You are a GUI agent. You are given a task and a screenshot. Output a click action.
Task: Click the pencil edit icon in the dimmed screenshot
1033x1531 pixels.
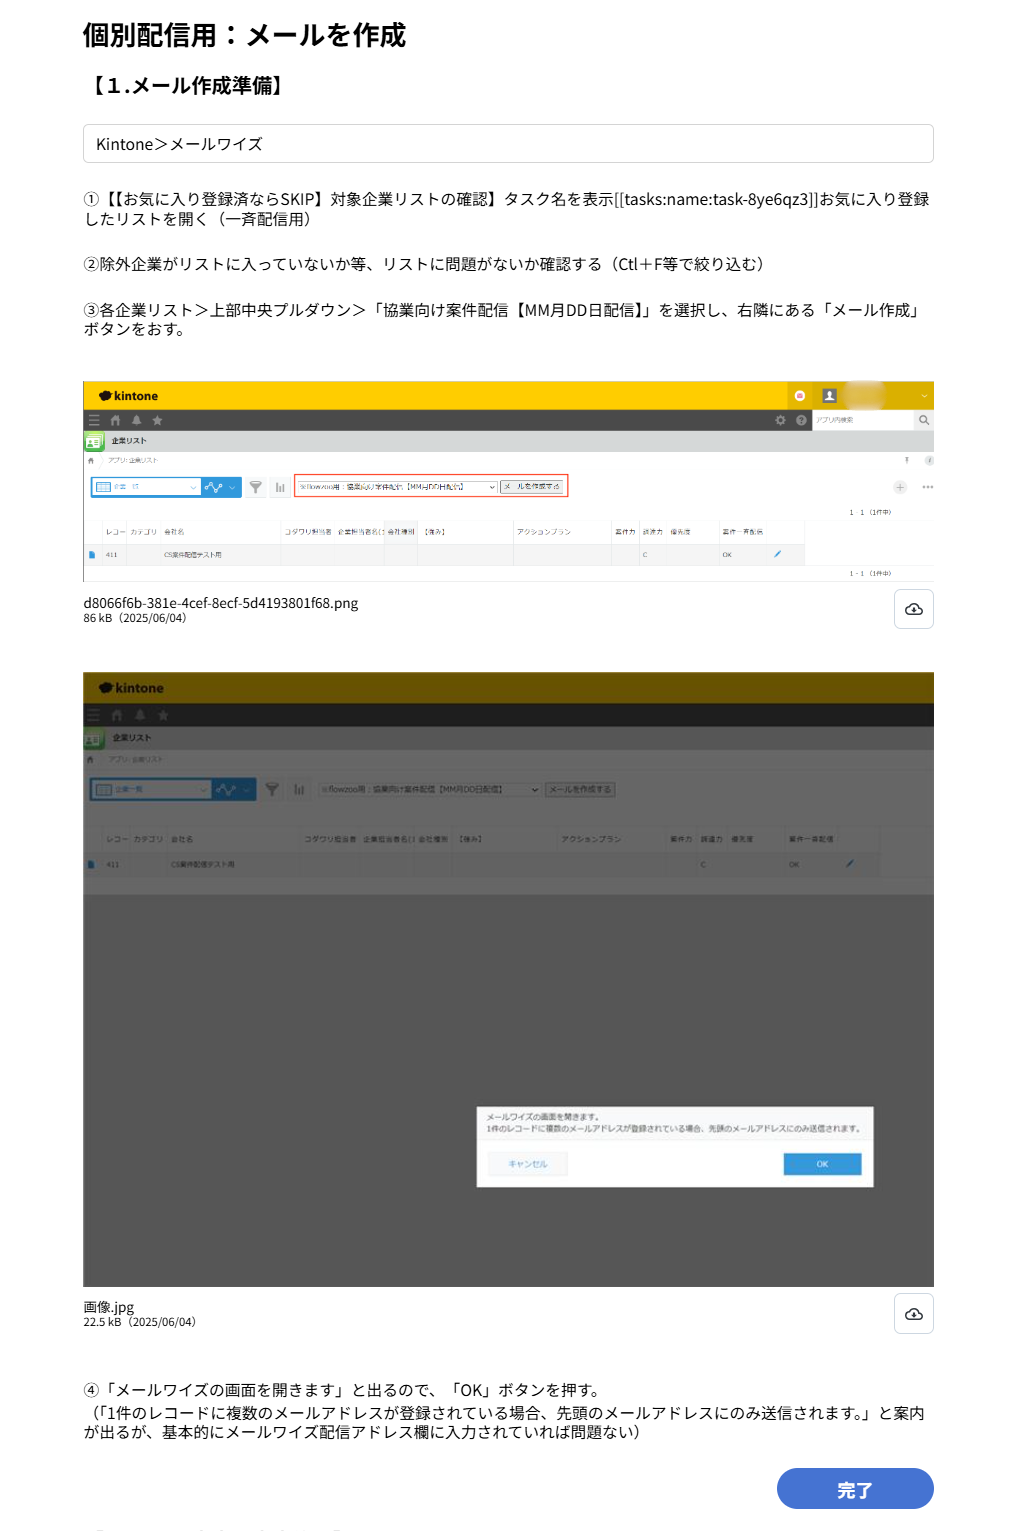tap(850, 863)
